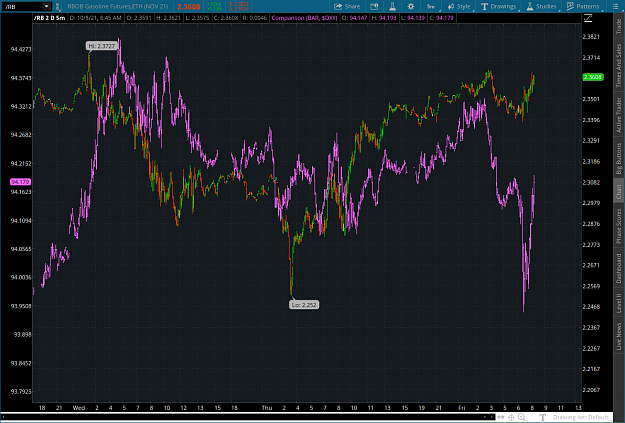Open the Level II sidebar tab
This screenshot has height=423, width=625.
click(619, 303)
